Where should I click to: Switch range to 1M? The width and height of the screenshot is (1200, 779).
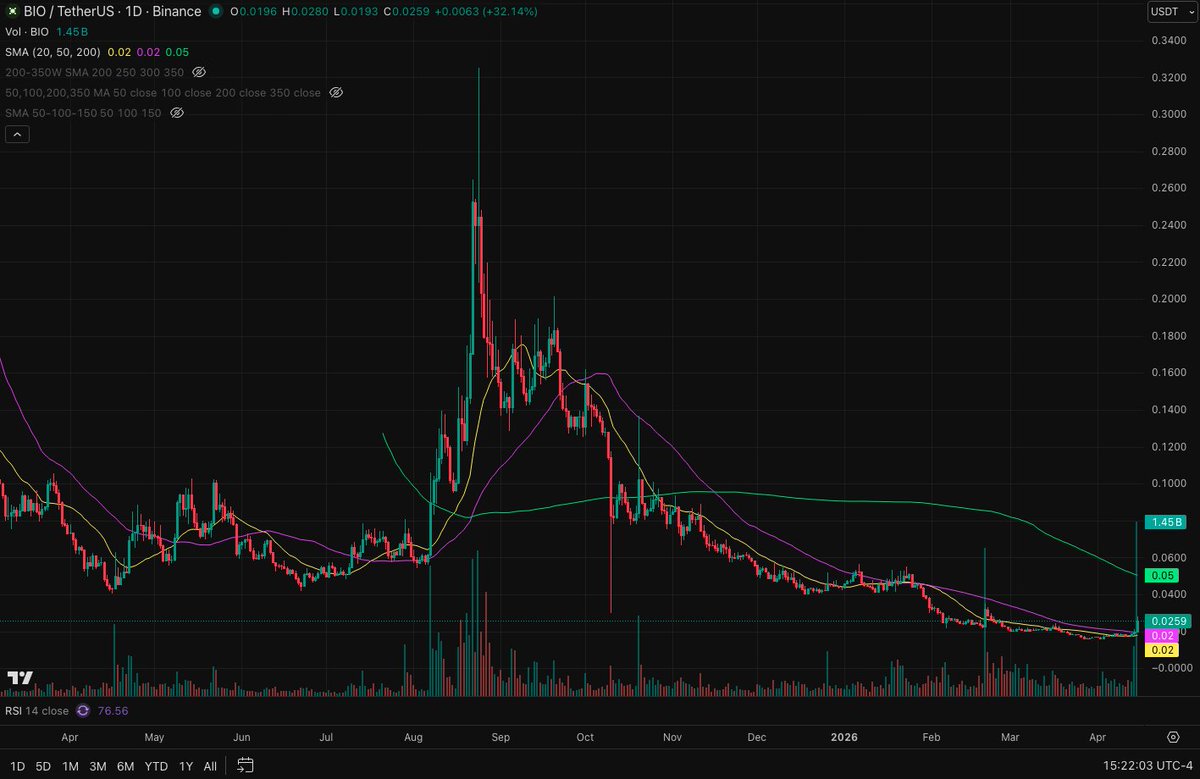[x=70, y=766]
